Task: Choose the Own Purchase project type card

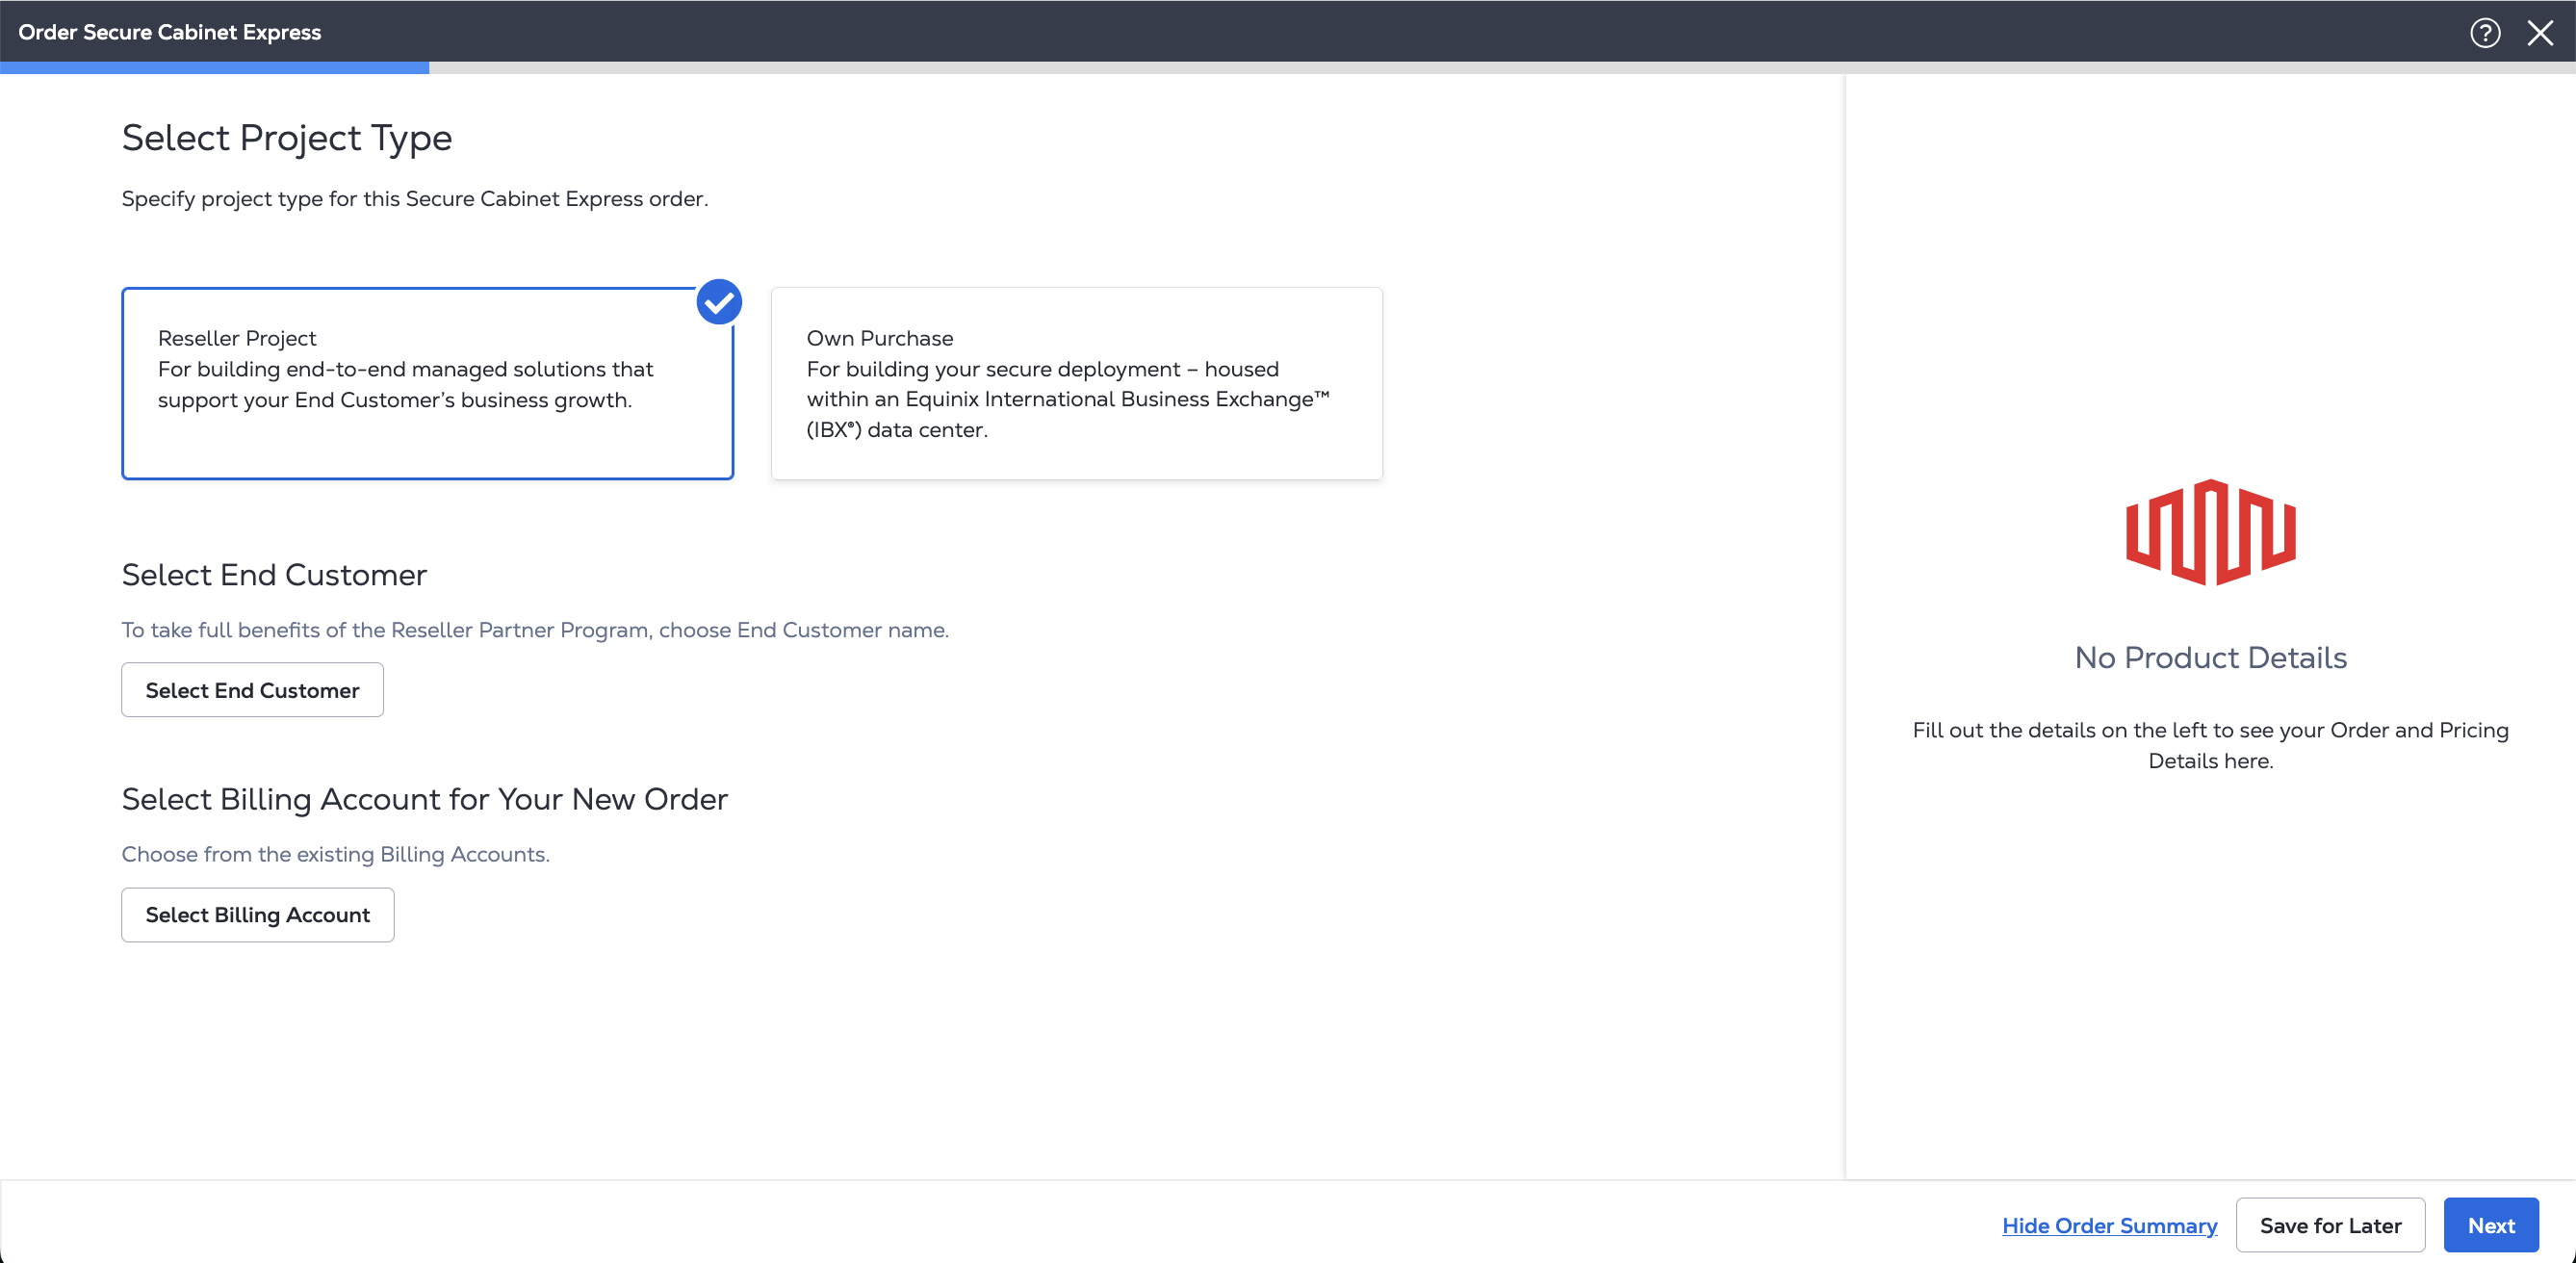Action: (x=1076, y=383)
